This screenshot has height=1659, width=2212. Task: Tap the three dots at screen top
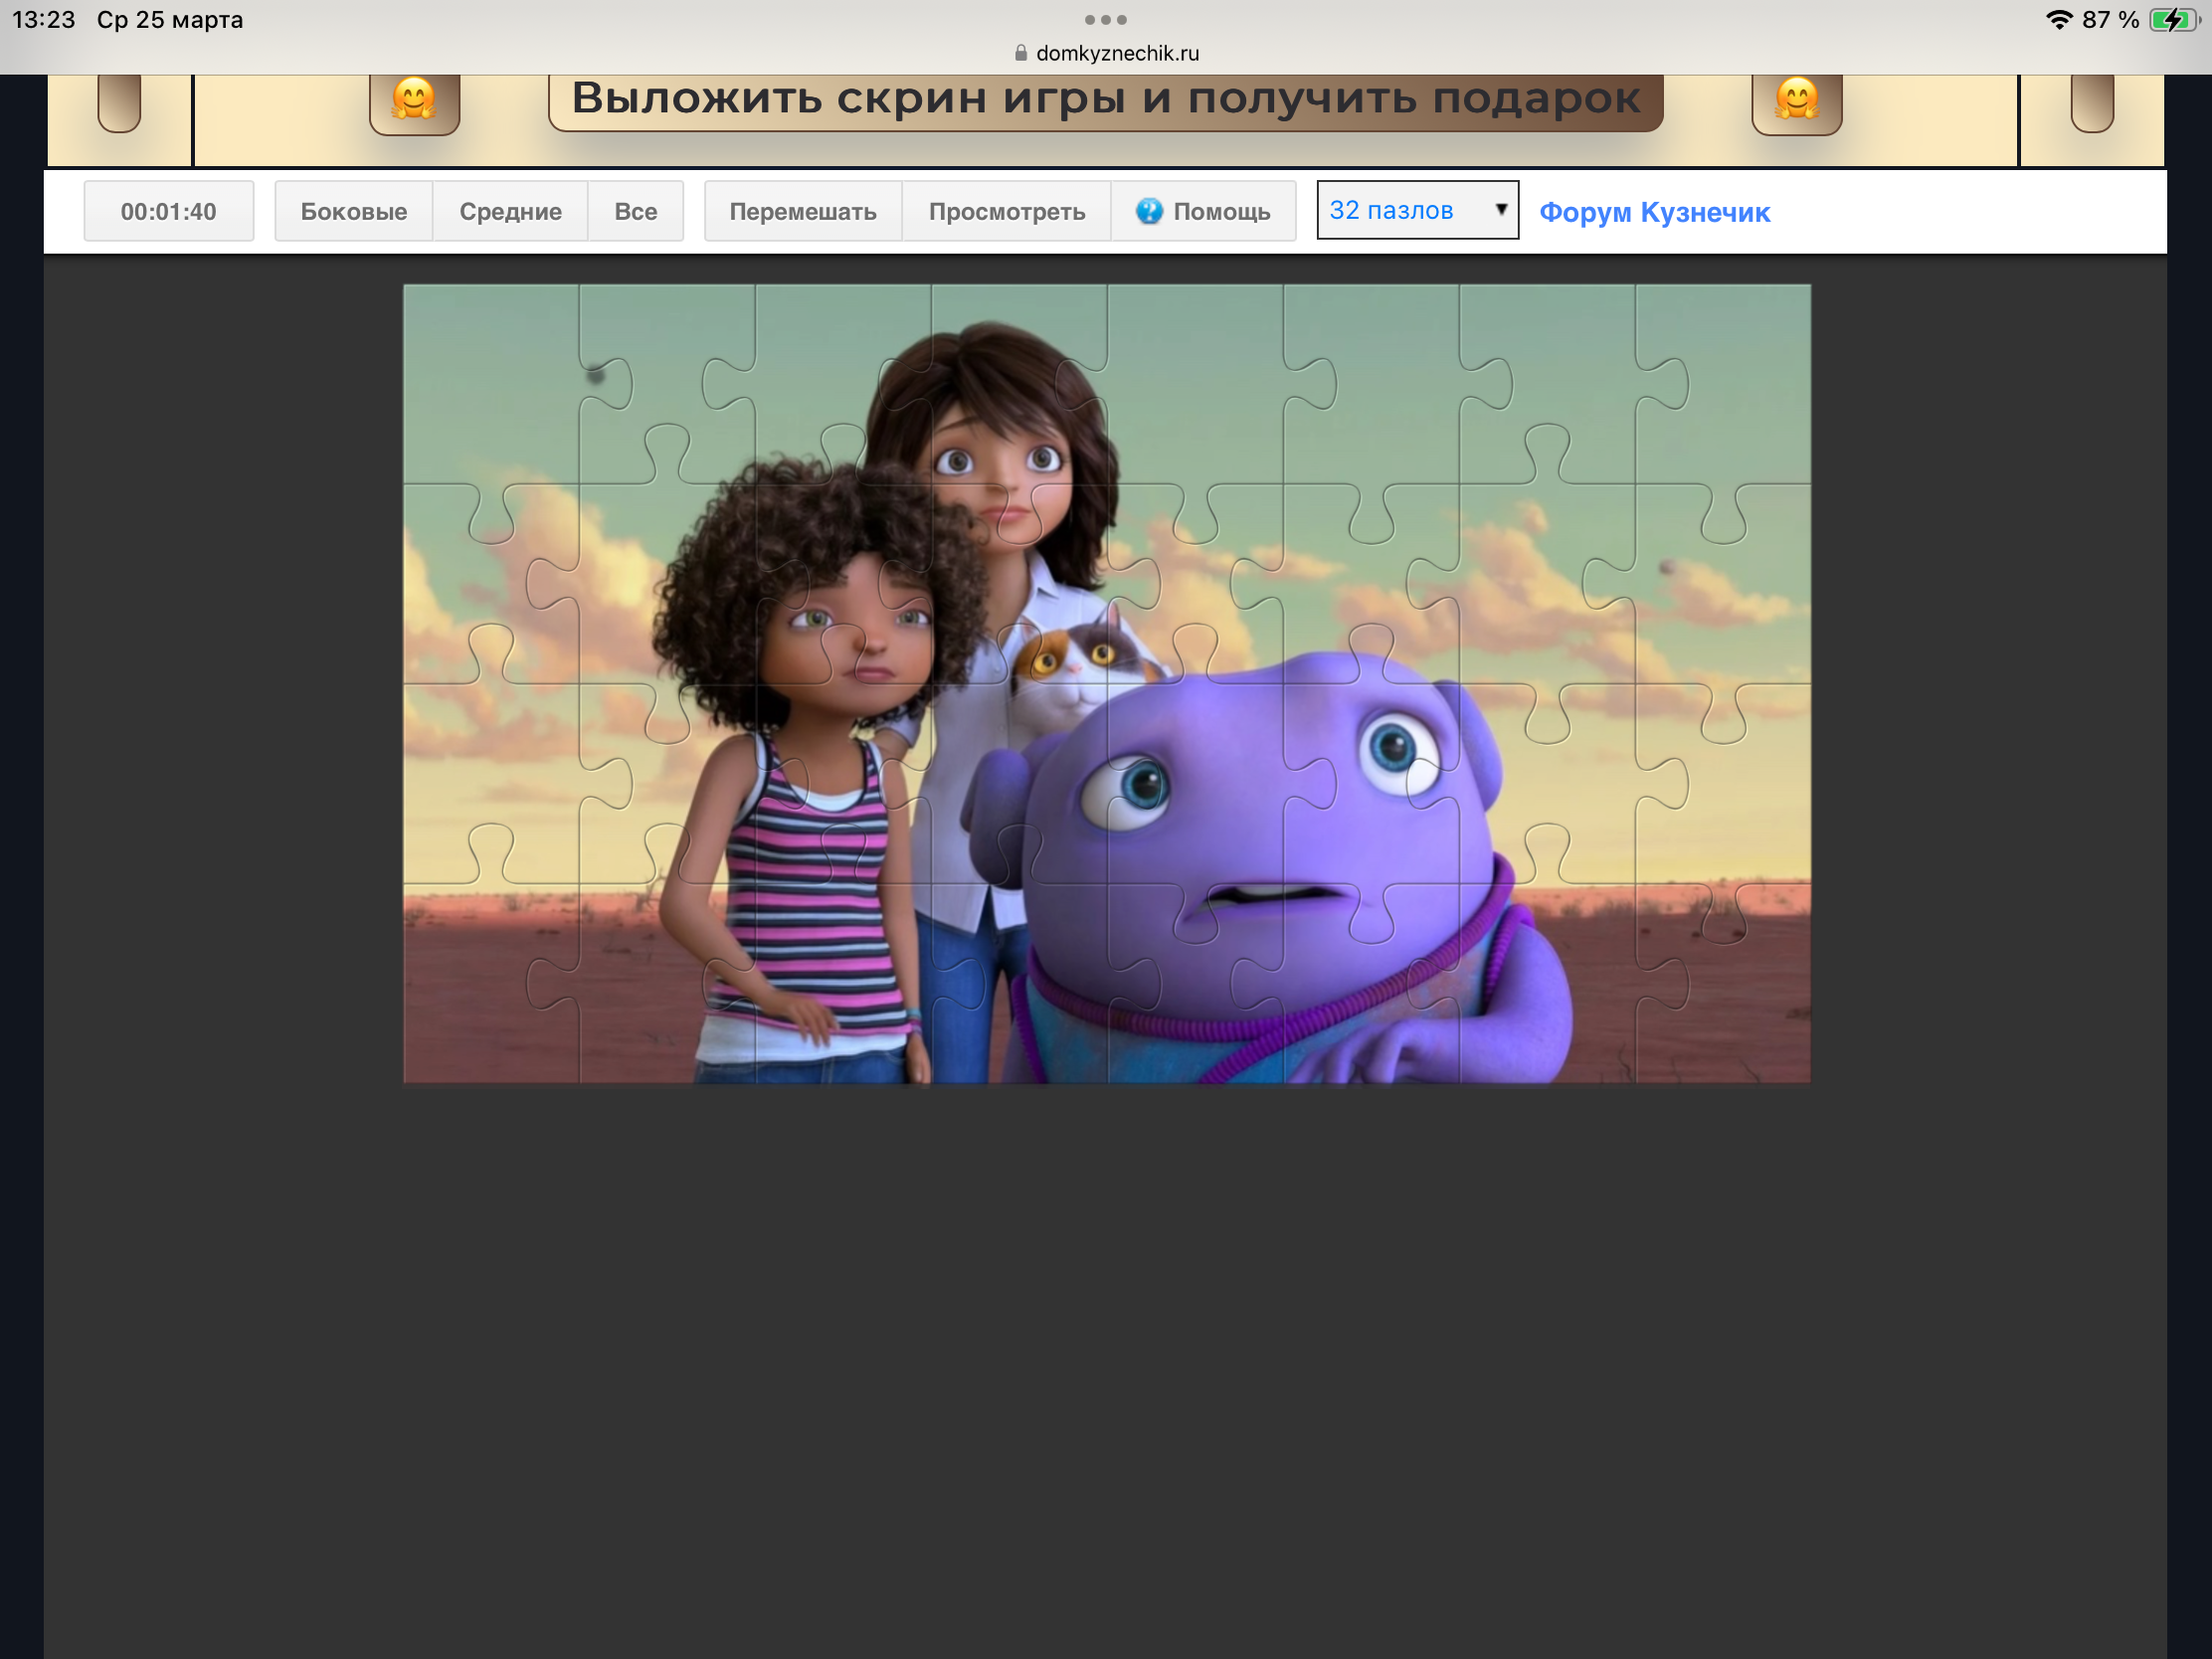(1105, 20)
